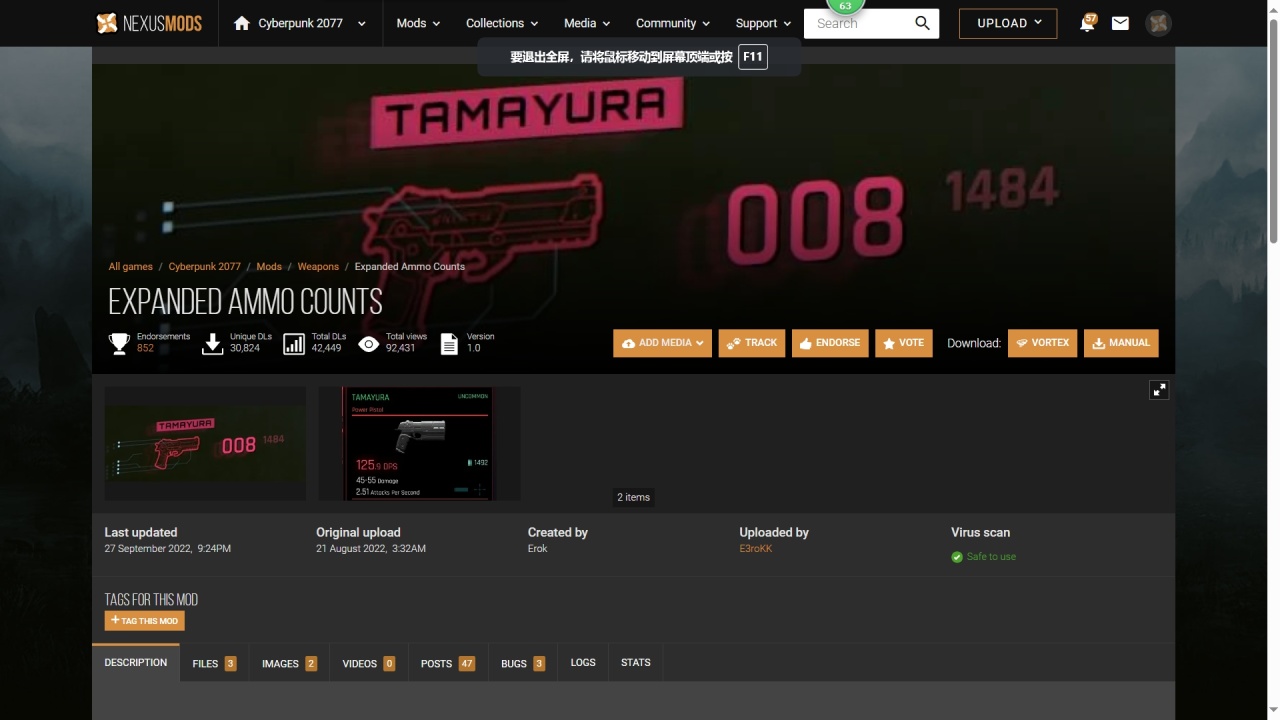Go to Cyberpunk 2077 breadcrumb link
The height and width of the screenshot is (720, 1280).
tap(205, 267)
